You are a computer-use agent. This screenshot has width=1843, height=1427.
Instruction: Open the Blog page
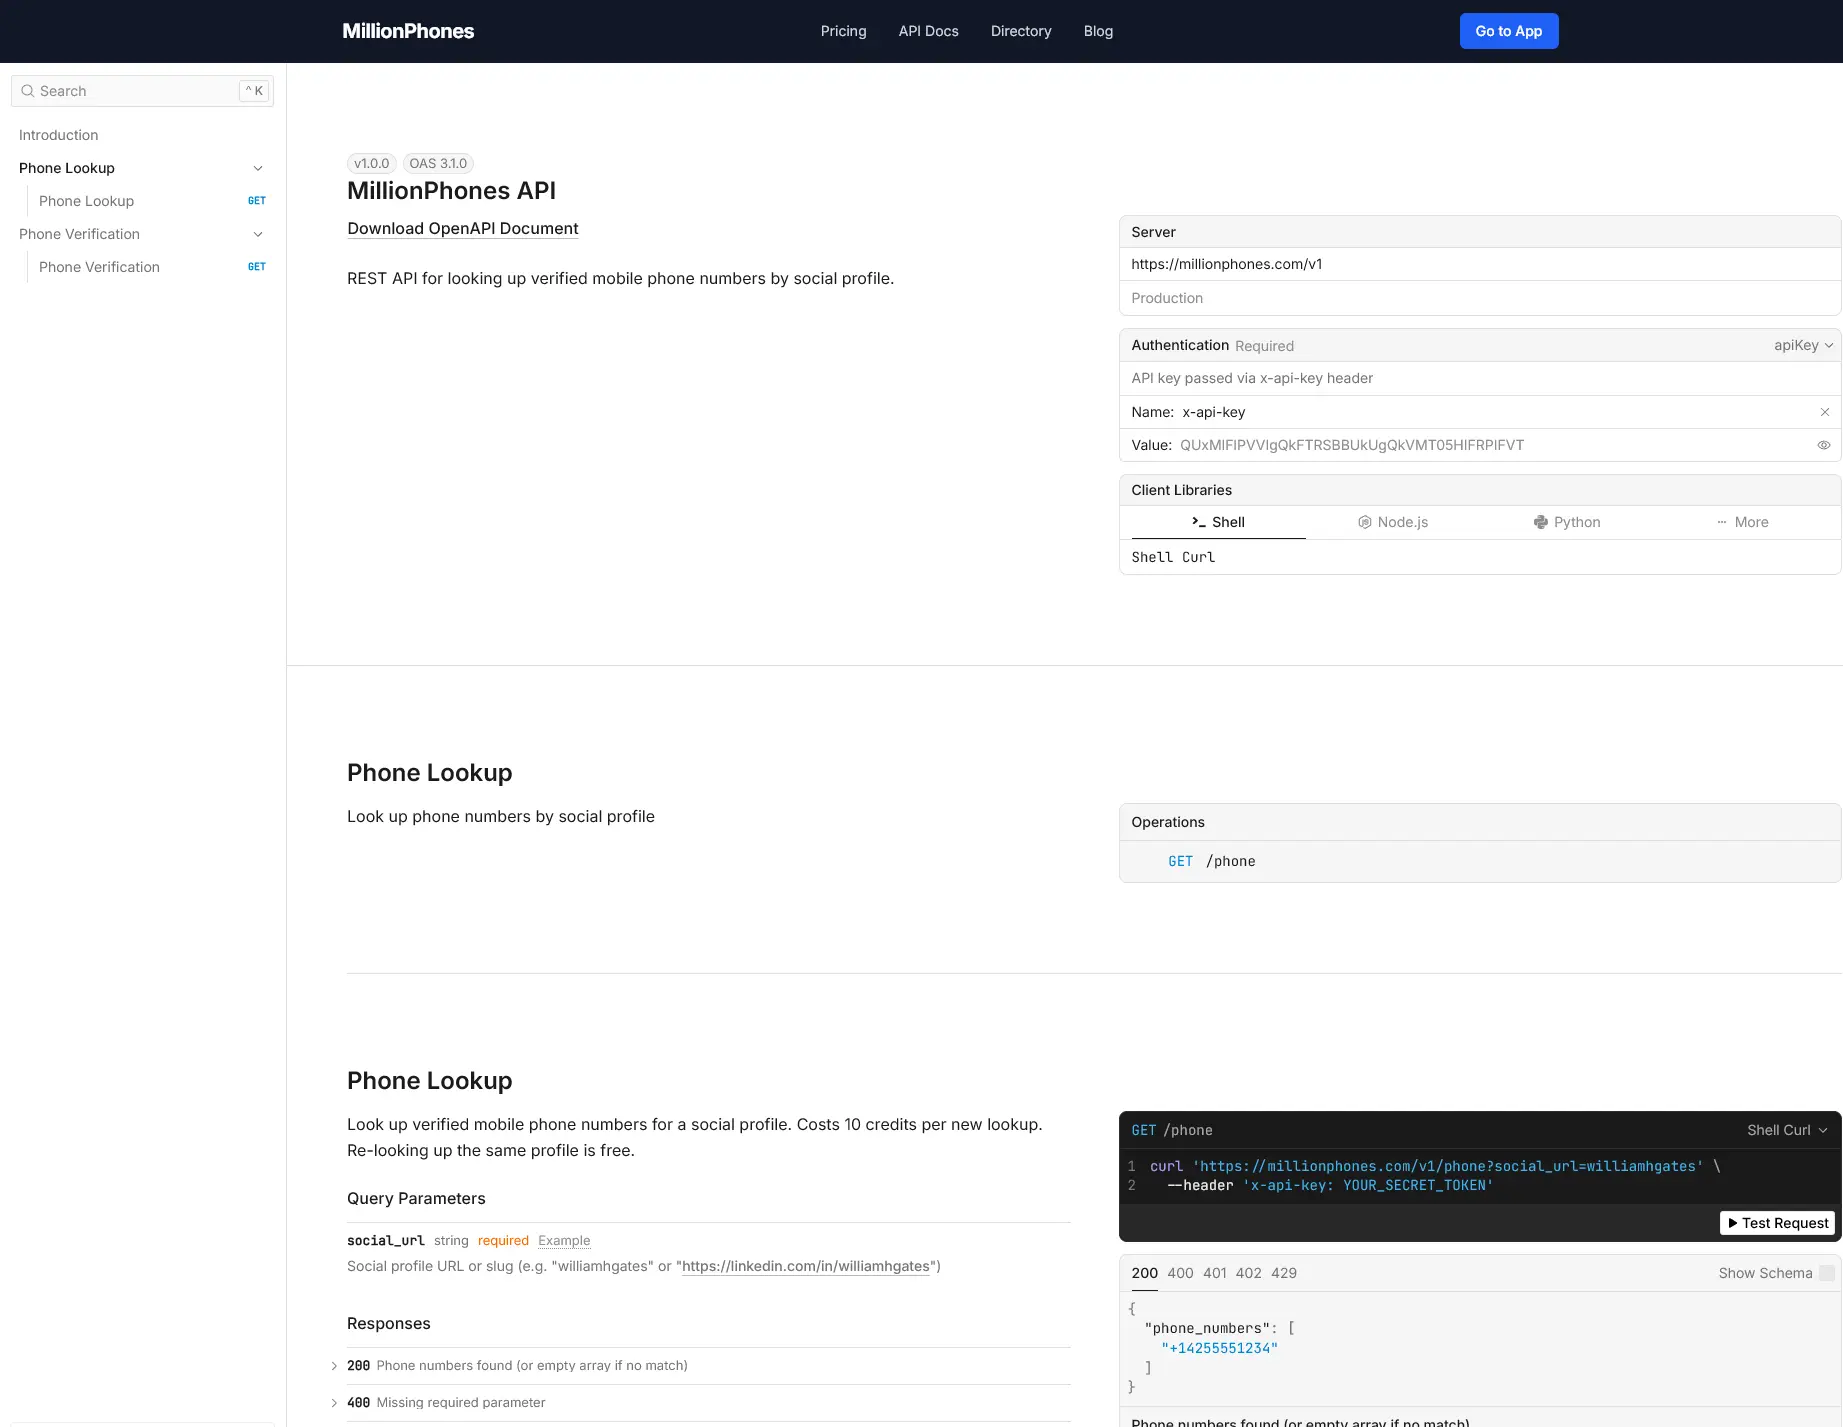point(1098,31)
